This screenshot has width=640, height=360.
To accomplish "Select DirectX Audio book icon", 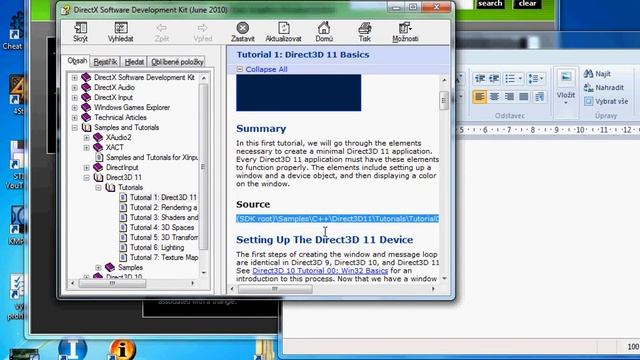I will coord(86,87).
